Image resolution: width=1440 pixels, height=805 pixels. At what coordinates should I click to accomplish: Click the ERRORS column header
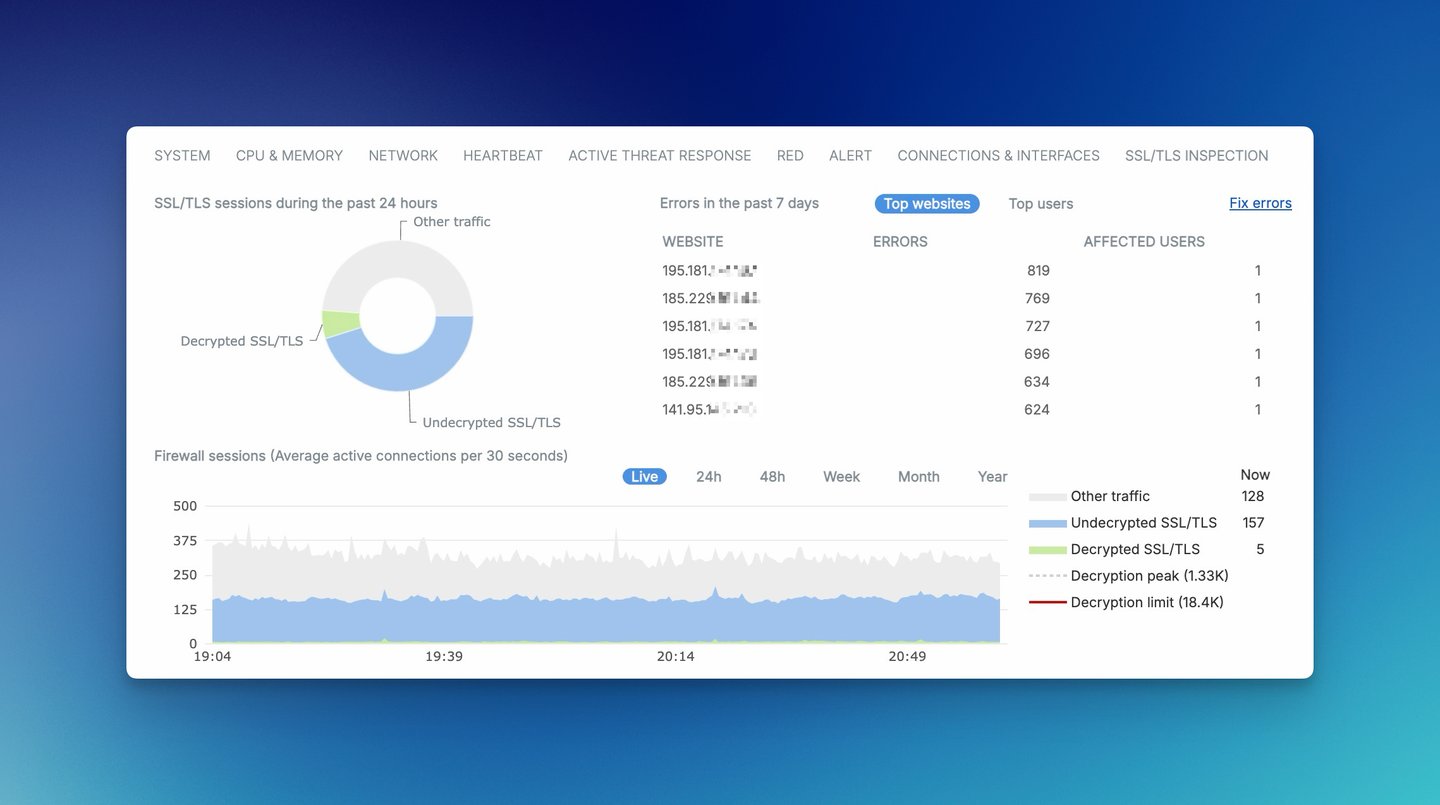pyautogui.click(x=900, y=242)
